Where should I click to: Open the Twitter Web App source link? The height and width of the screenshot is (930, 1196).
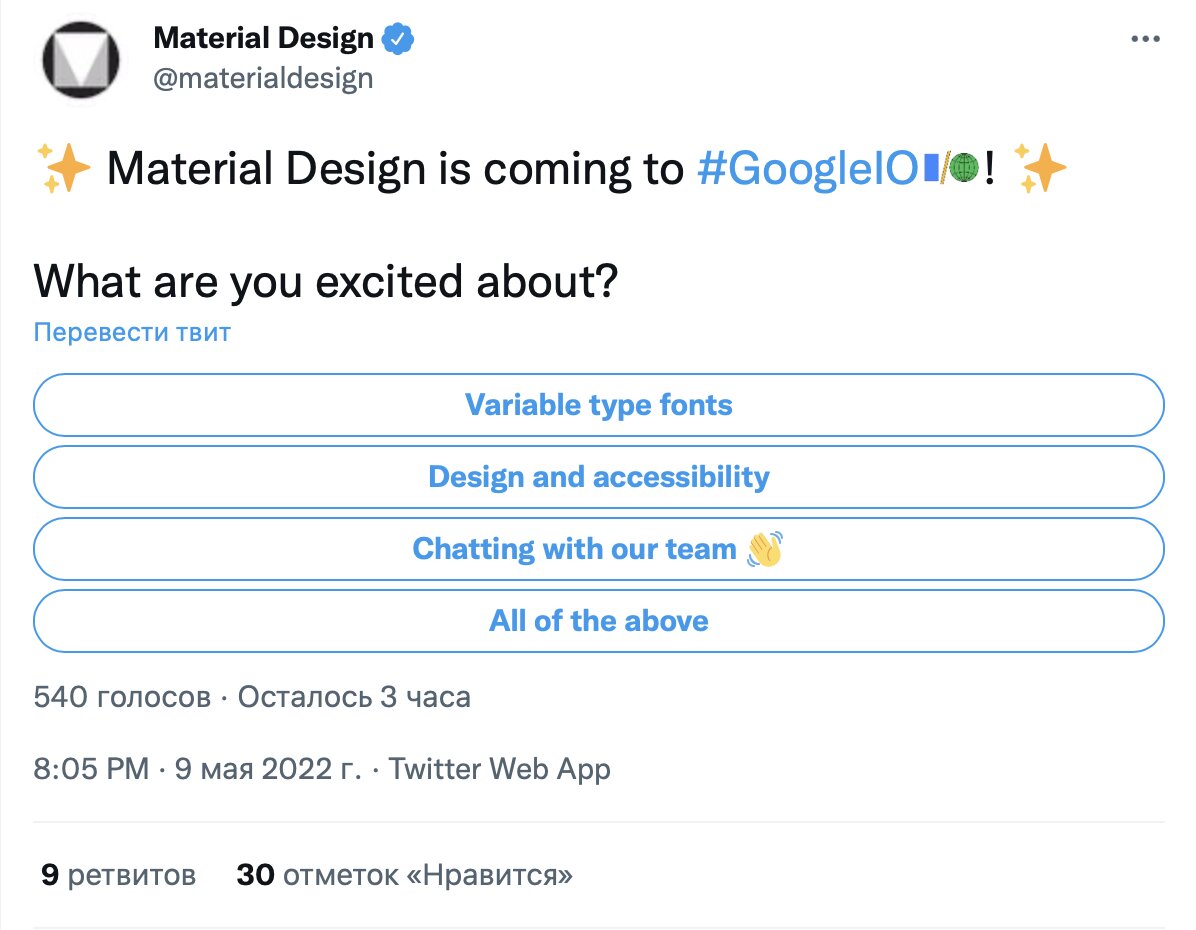[500, 769]
